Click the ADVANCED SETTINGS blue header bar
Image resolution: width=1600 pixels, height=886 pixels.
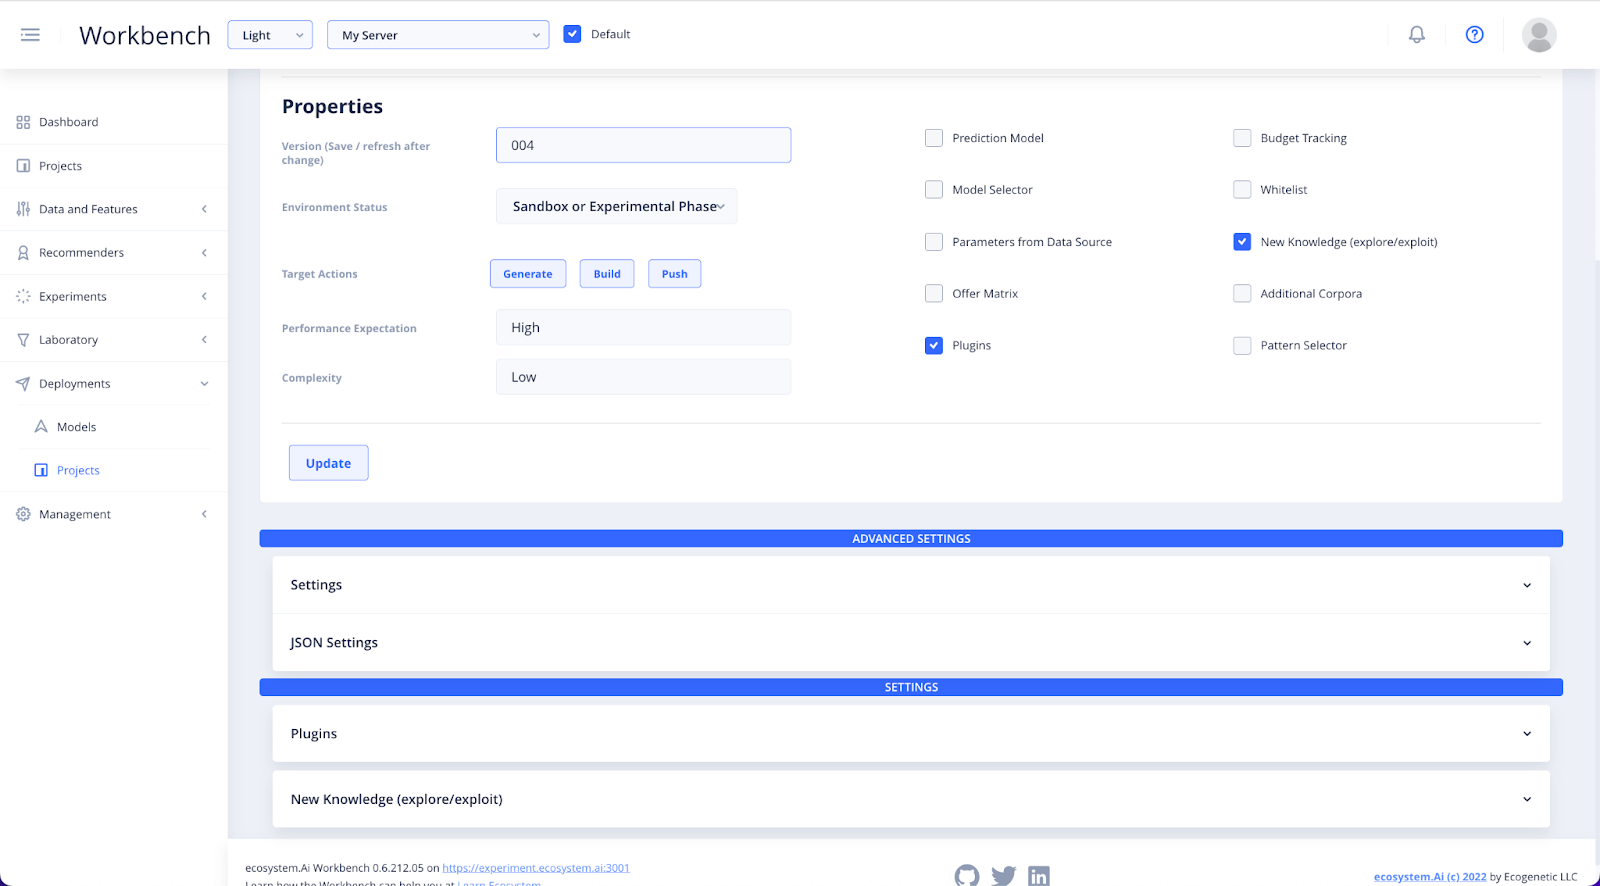coord(911,539)
